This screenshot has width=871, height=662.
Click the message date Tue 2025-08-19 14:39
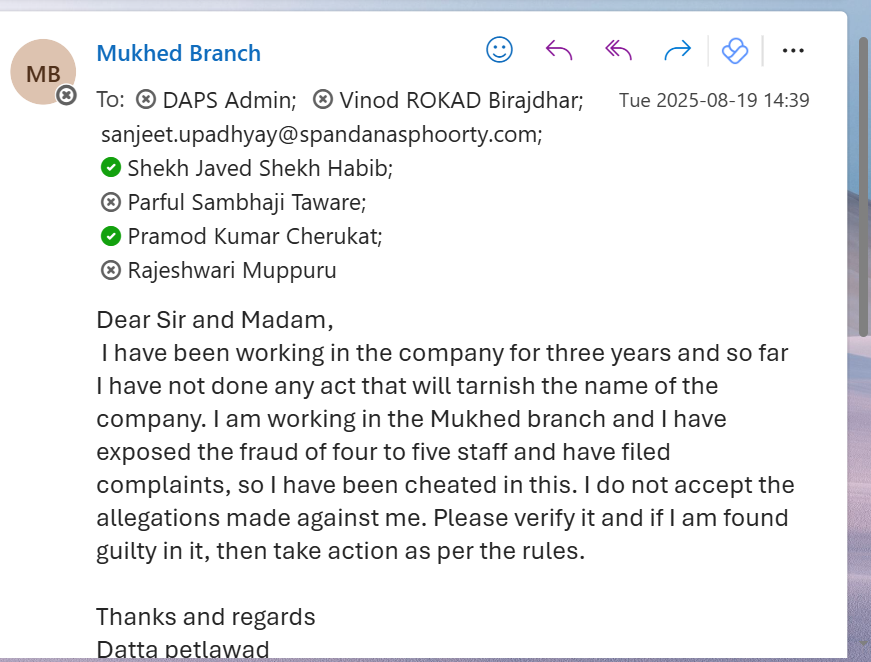pos(714,100)
